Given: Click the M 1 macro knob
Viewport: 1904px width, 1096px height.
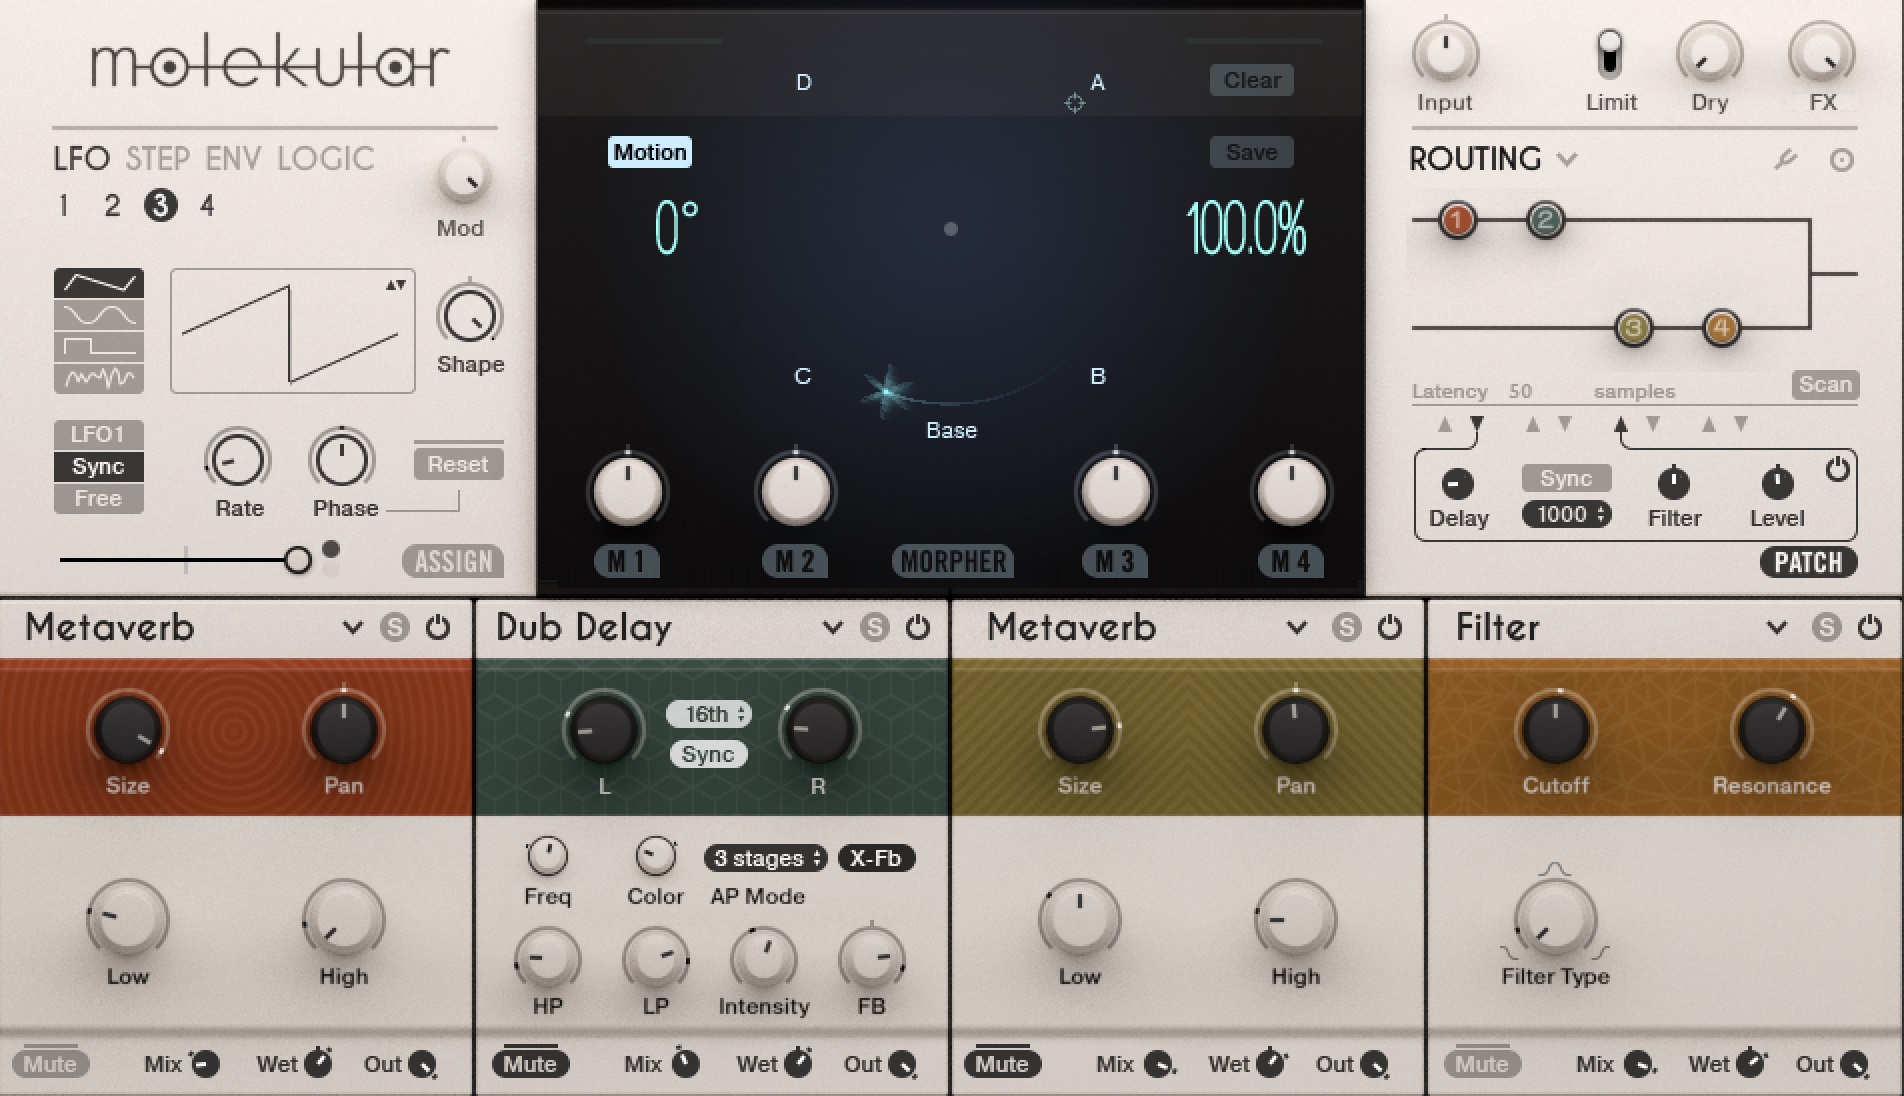Looking at the screenshot, I should coord(628,491).
